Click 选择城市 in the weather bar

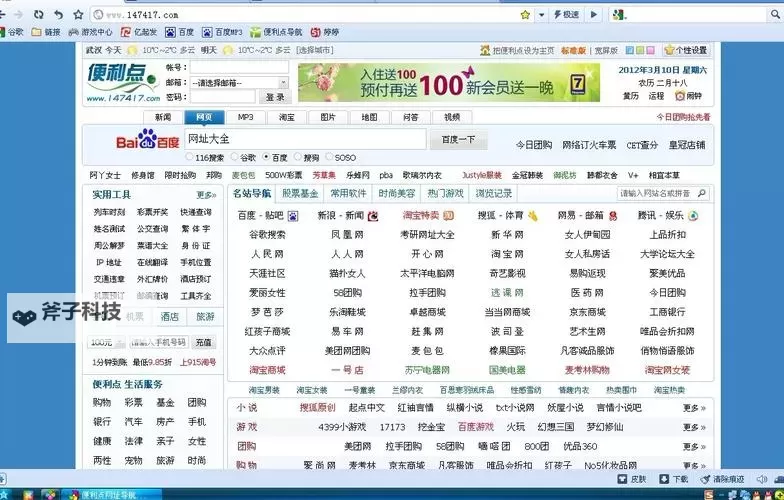click(314, 50)
